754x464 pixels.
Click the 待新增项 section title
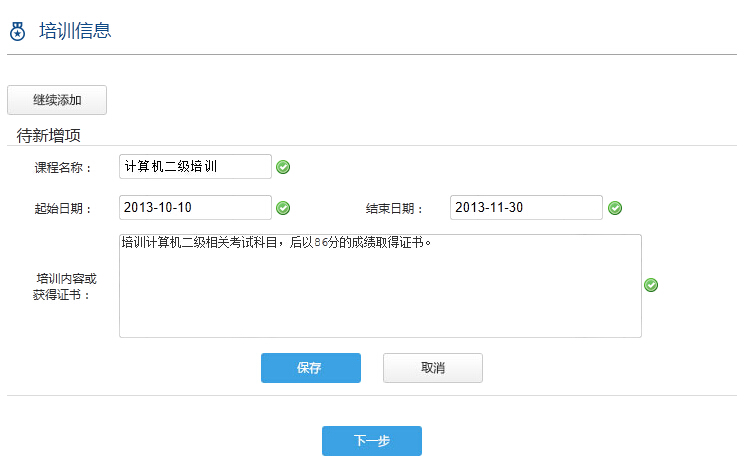point(49,134)
